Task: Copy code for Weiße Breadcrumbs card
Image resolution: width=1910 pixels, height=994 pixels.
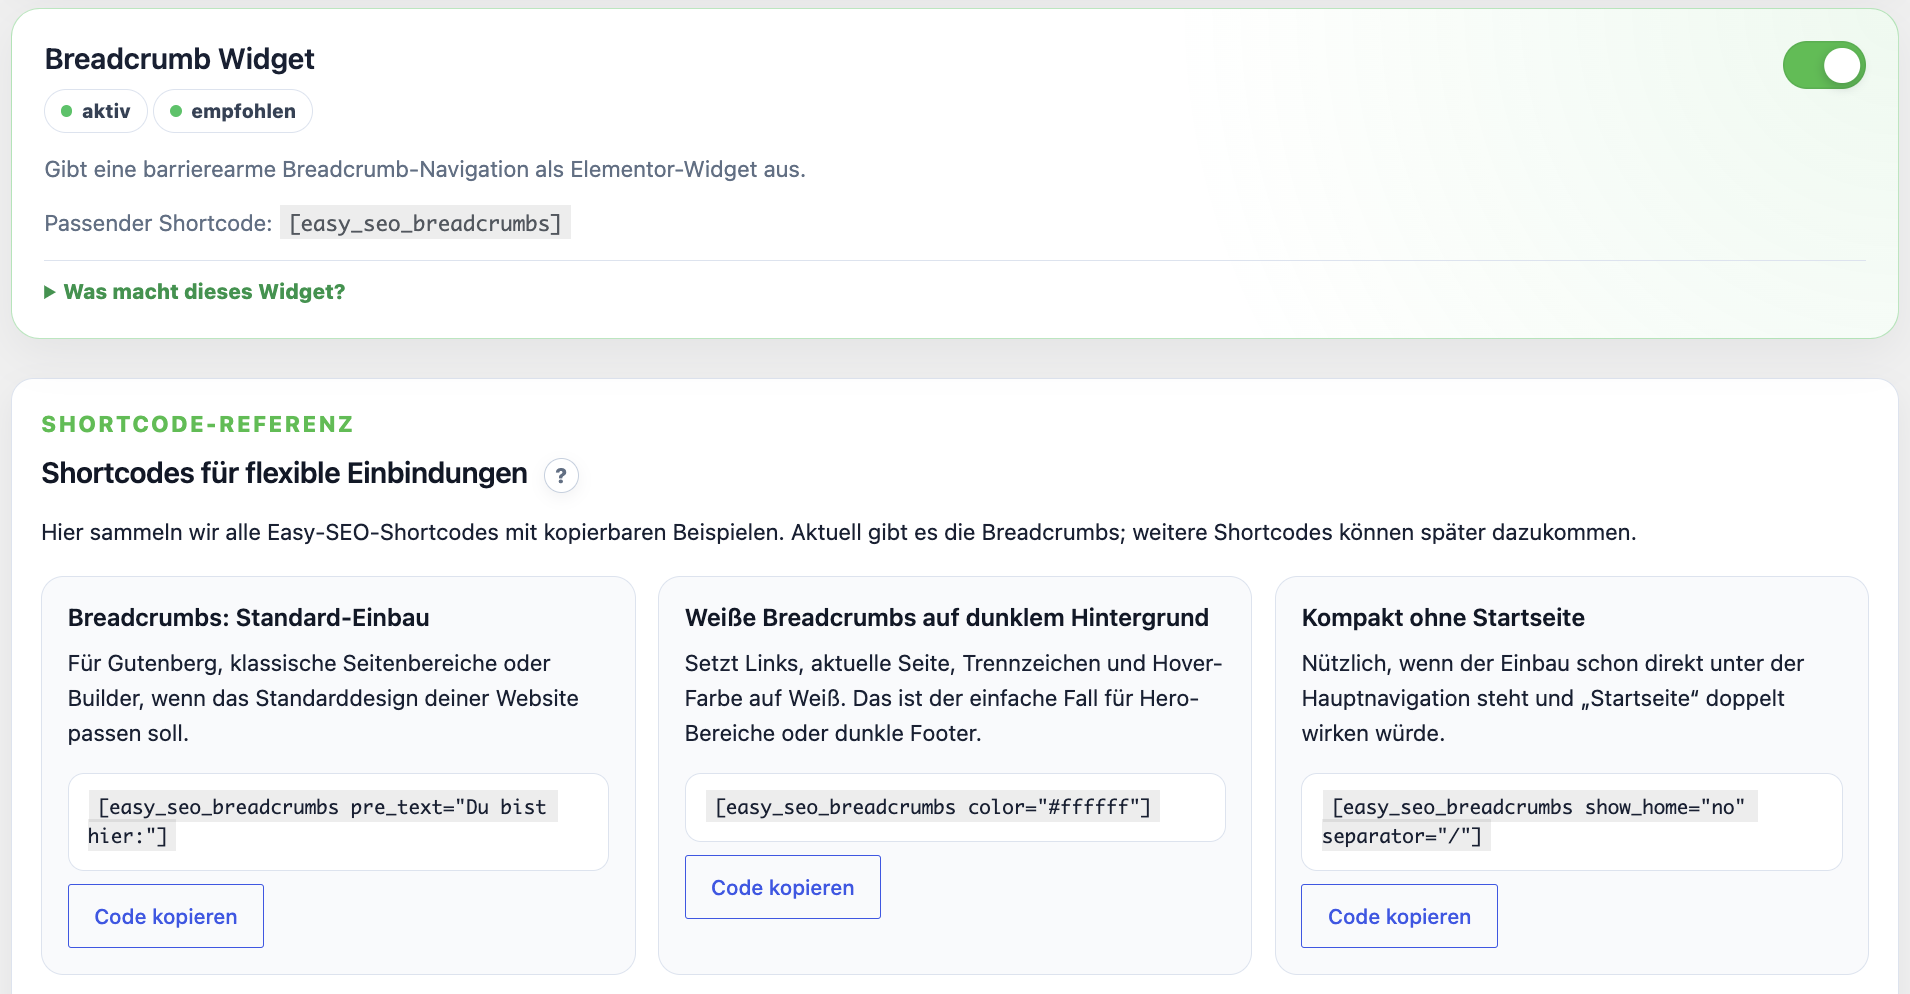Action: [782, 887]
